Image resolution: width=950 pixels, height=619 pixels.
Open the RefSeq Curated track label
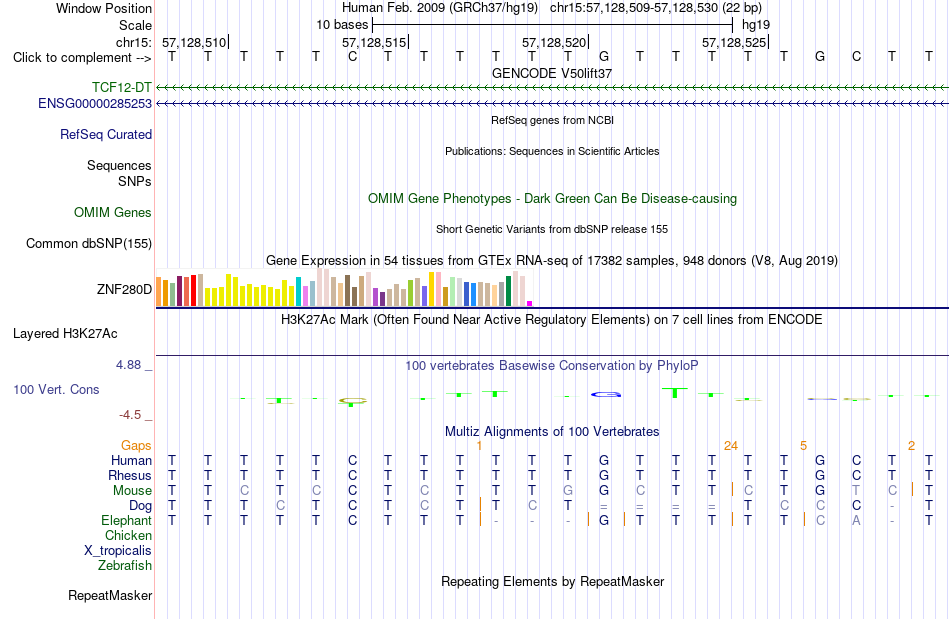pos(106,134)
